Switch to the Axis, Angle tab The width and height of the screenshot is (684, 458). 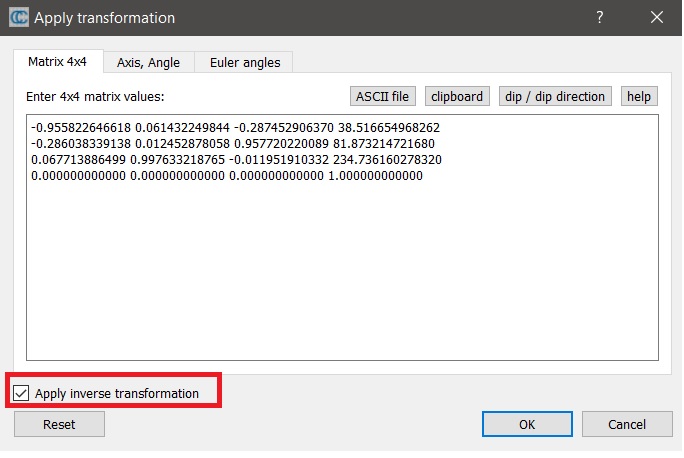tap(148, 62)
